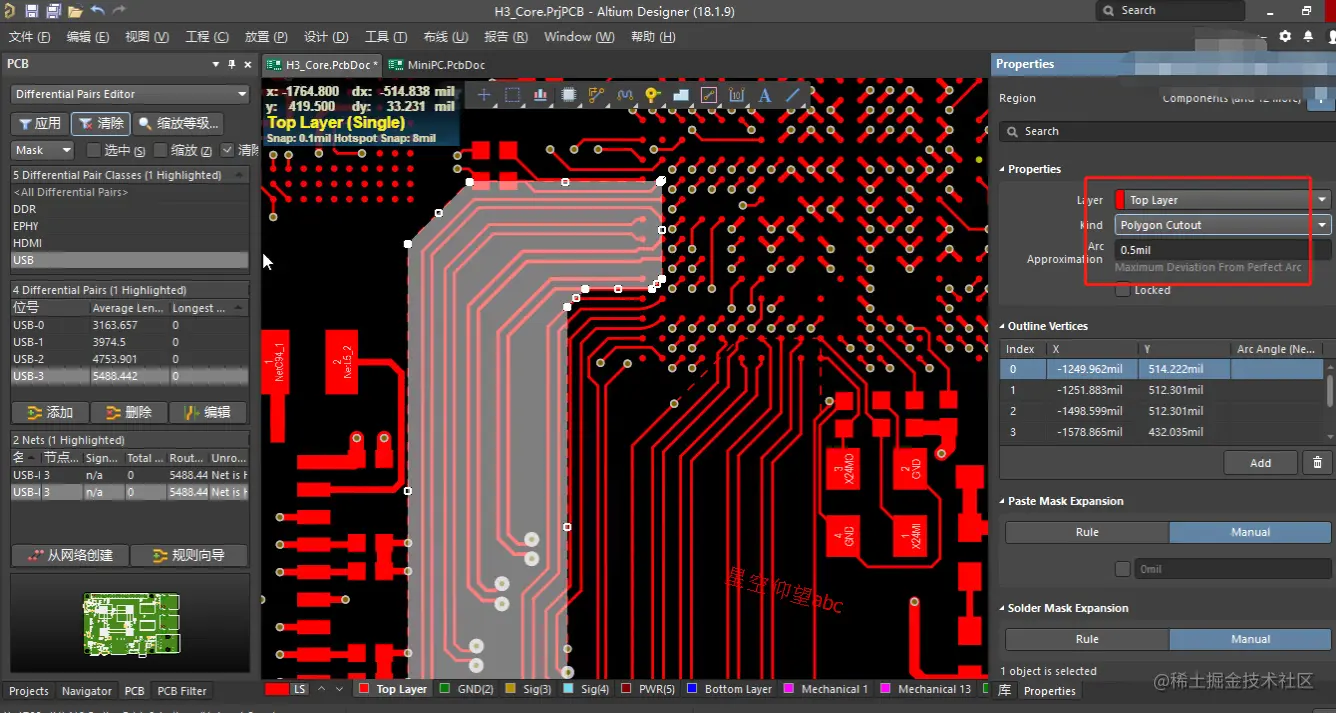The height and width of the screenshot is (713, 1336).
Task: Select the crosshair snap tool in active bar
Action: pos(484,95)
